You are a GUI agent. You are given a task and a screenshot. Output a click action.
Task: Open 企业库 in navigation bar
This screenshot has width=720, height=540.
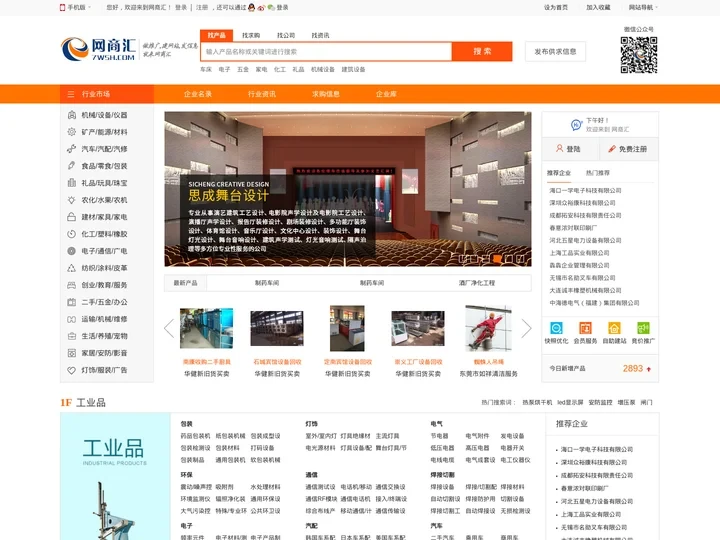click(386, 94)
